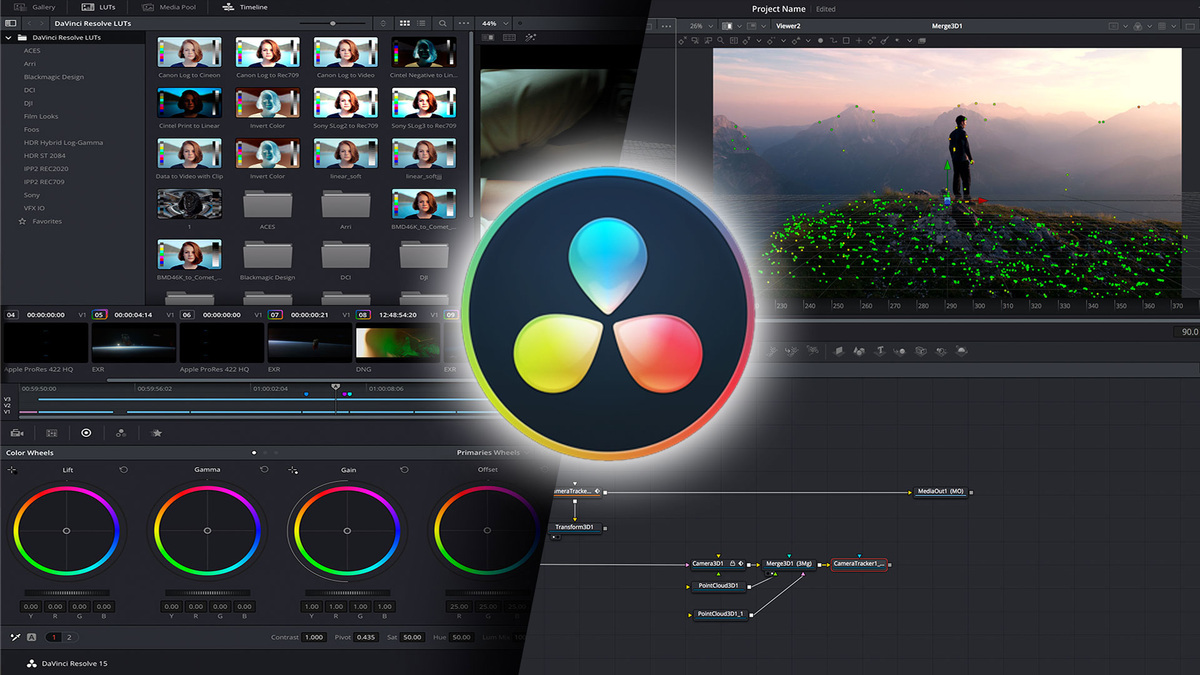Switch to the Timeline tab

(245, 7)
